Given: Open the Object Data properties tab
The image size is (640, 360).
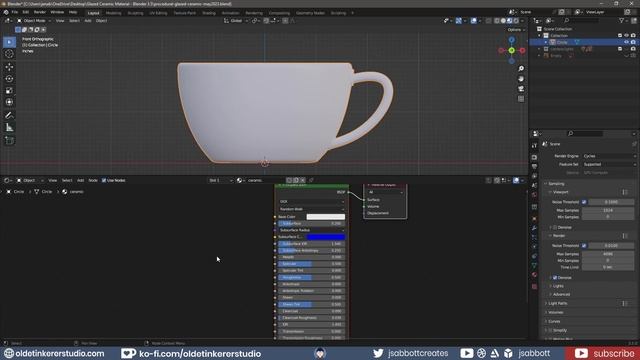Looking at the screenshot, I should pyautogui.click(x=534, y=265).
